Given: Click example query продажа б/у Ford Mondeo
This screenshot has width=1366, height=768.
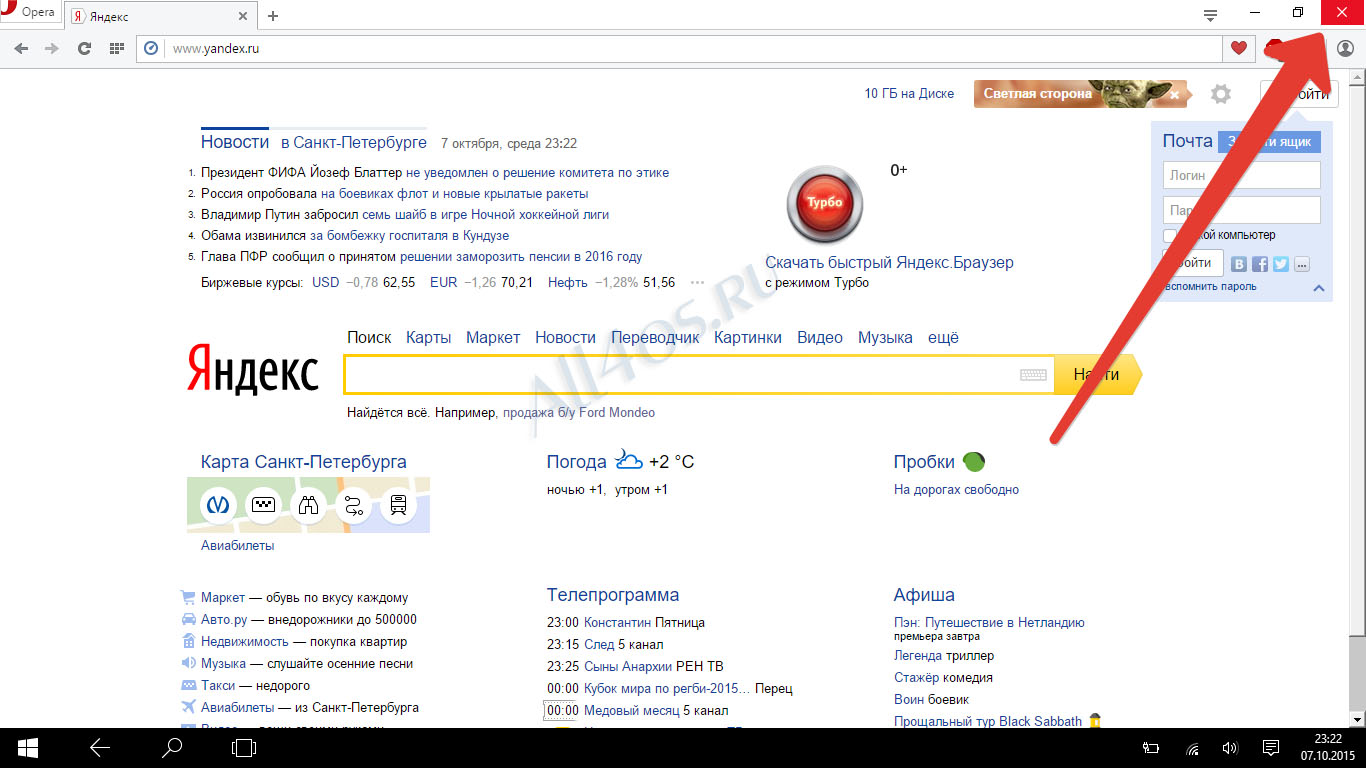Looking at the screenshot, I should pyautogui.click(x=579, y=412).
